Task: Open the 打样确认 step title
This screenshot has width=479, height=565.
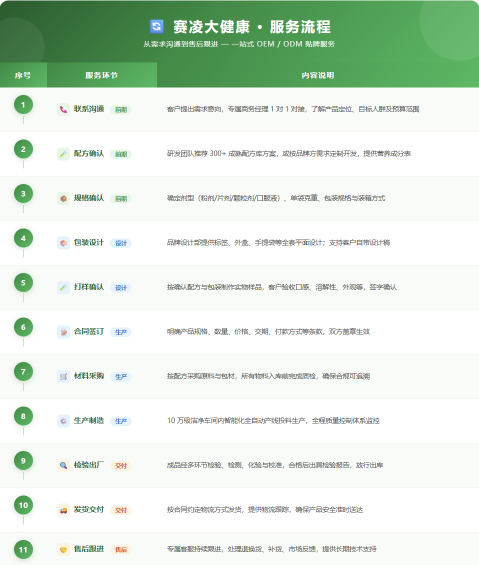Action: coord(89,287)
